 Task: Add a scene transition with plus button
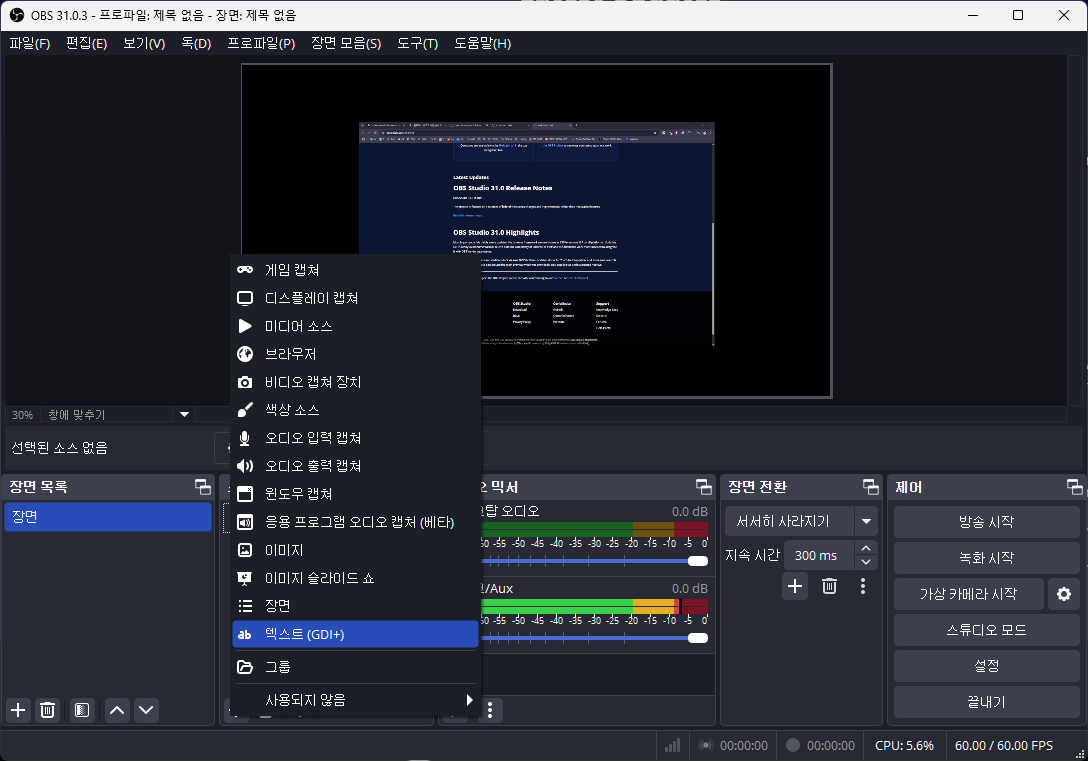pos(794,586)
